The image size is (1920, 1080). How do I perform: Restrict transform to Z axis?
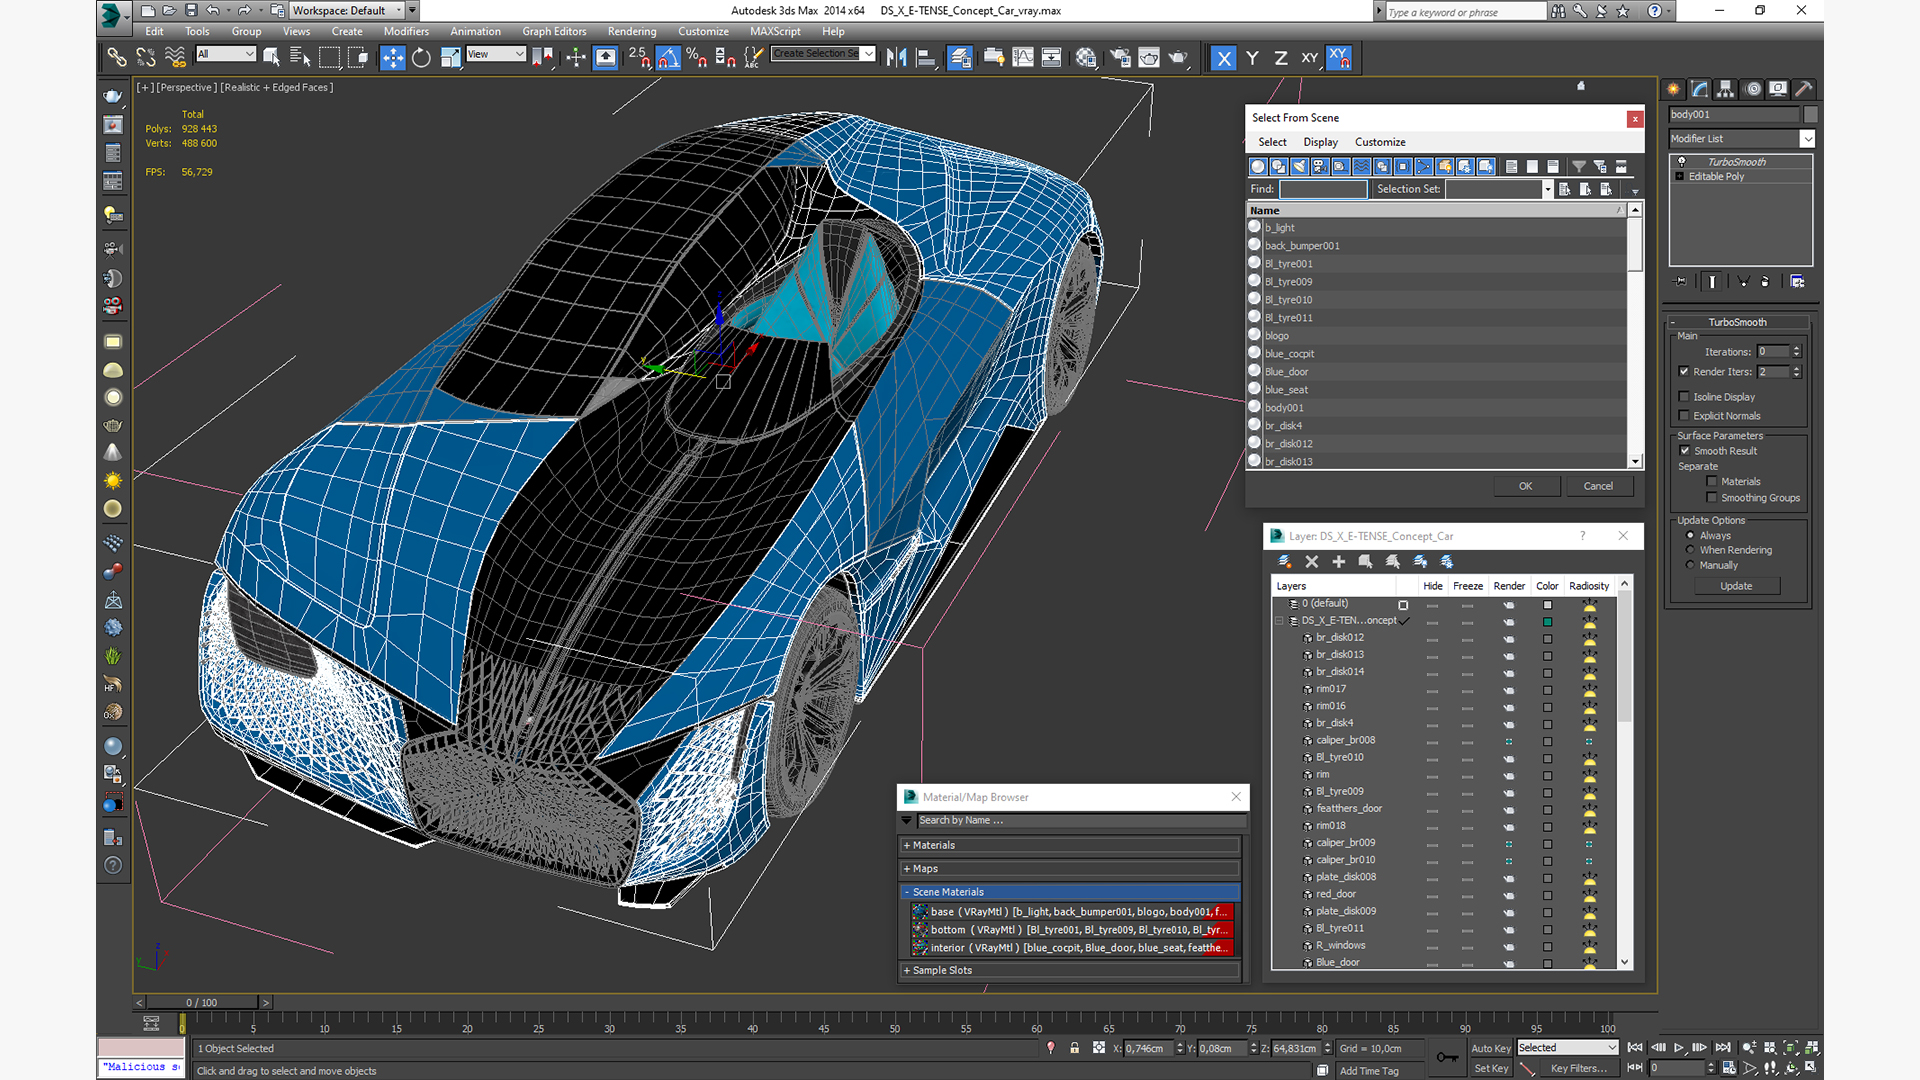[x=1280, y=58]
